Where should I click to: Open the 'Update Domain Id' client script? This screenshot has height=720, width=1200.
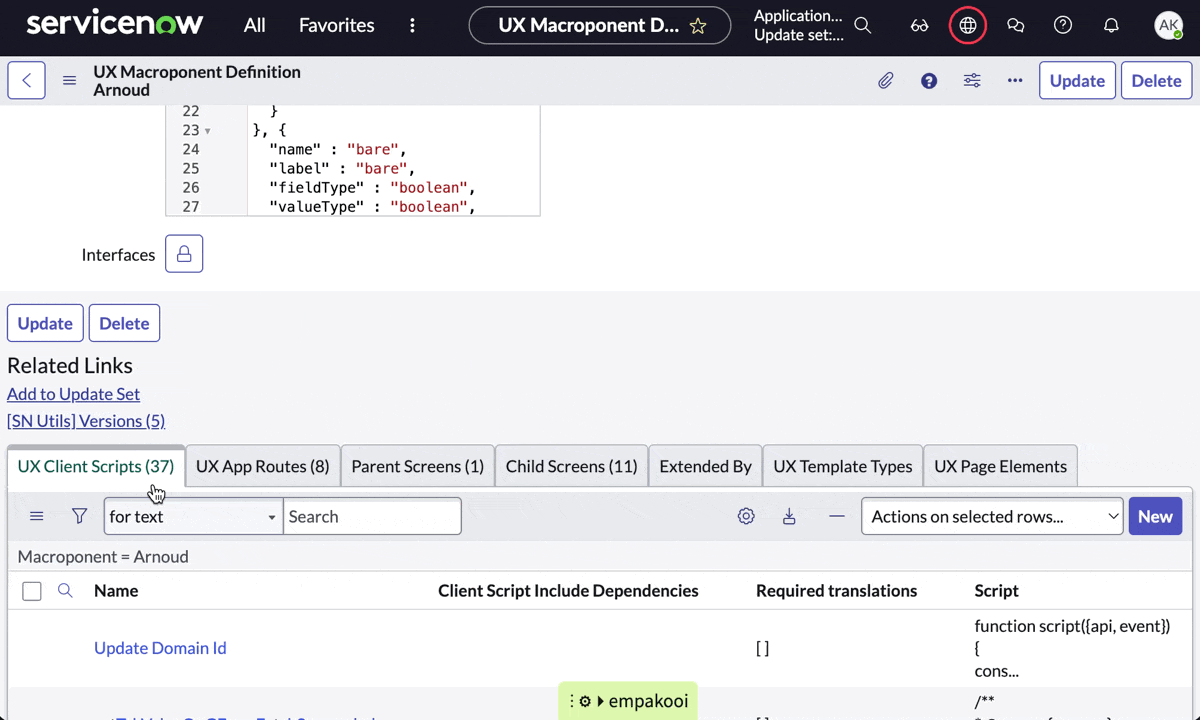point(160,647)
